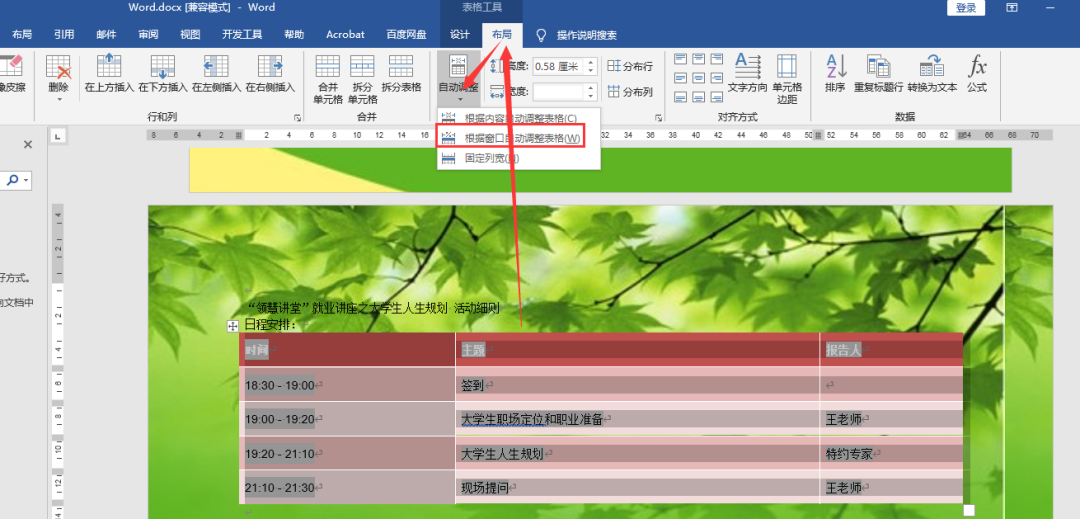Convert table to text (转换为文本)
The width and height of the screenshot is (1080, 519).
tap(932, 74)
